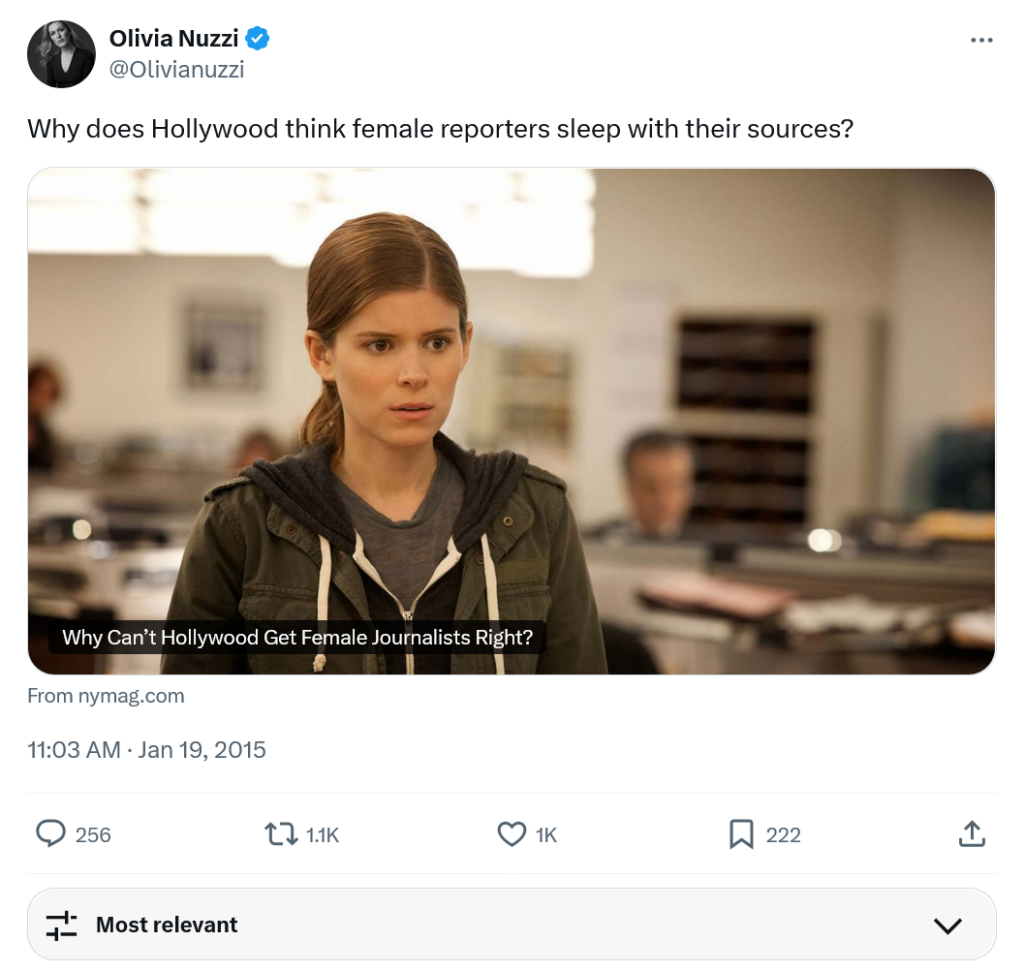Open the nymag.com article preview image
Viewport: 1024px width, 973px height.
[x=511, y=400]
